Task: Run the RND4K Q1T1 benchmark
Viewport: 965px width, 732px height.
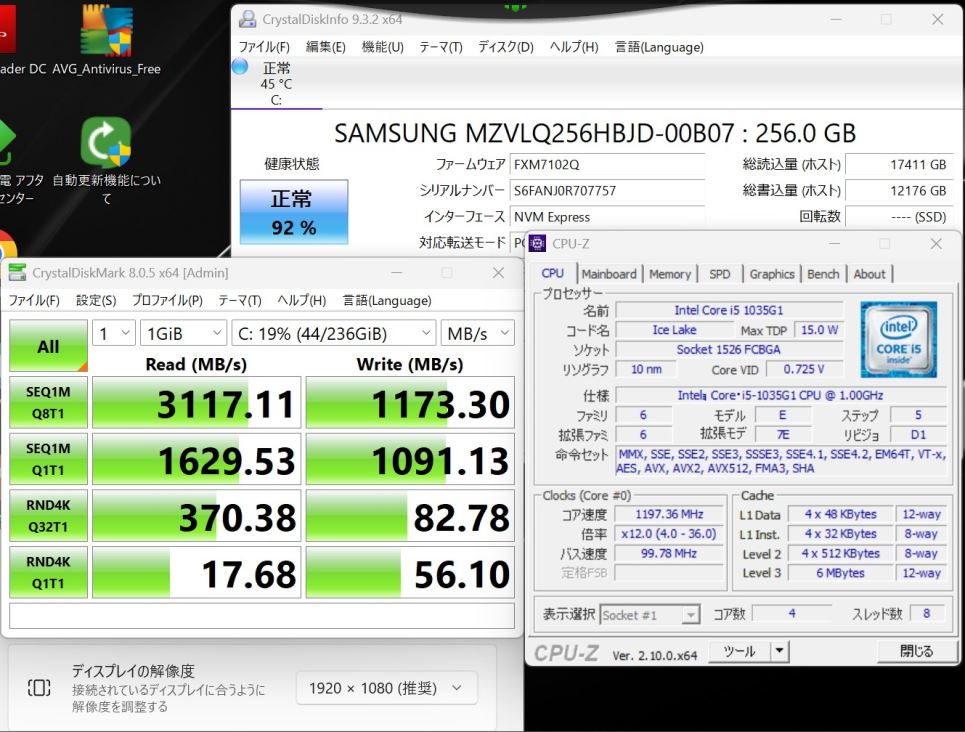Action: click(x=48, y=573)
